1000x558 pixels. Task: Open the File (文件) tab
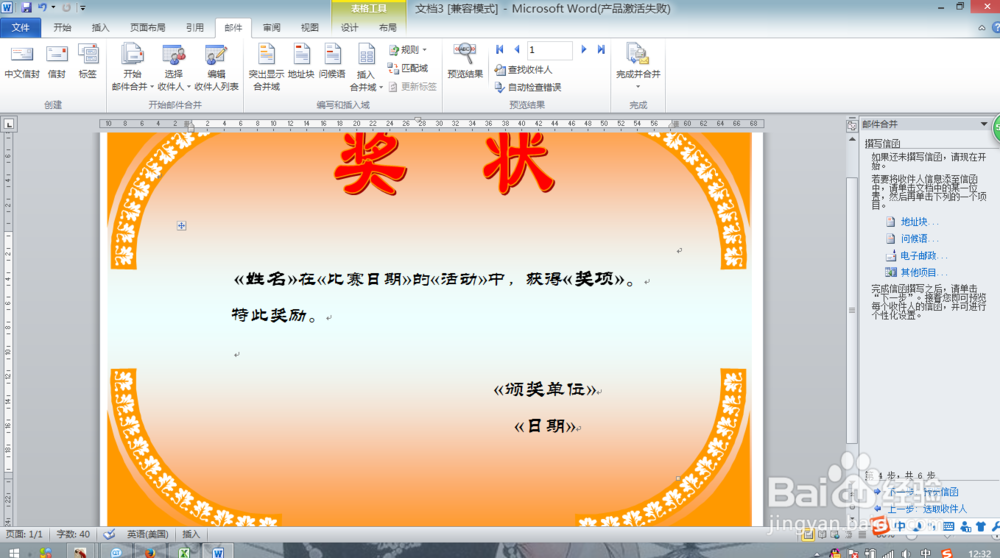coord(20,27)
